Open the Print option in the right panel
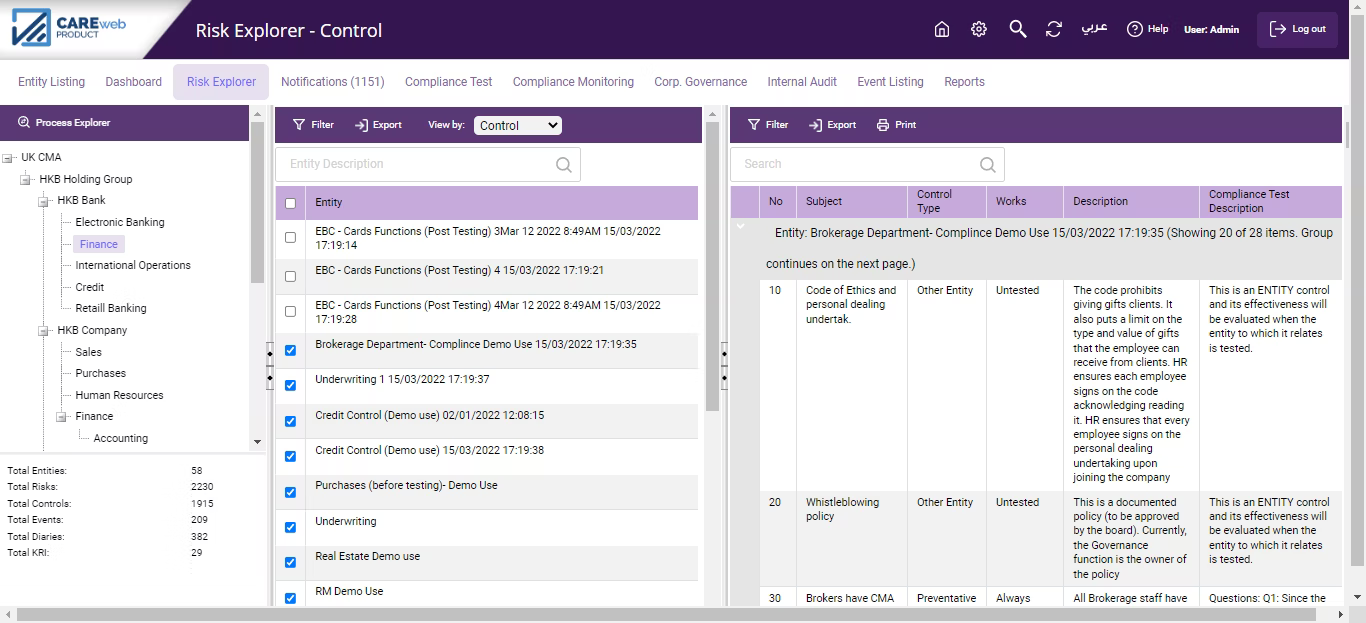 [x=897, y=124]
